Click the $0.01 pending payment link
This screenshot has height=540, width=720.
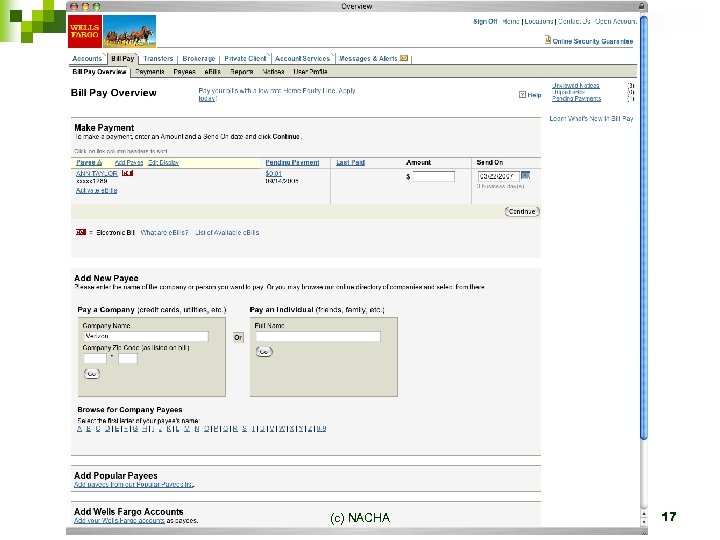tap(273, 174)
